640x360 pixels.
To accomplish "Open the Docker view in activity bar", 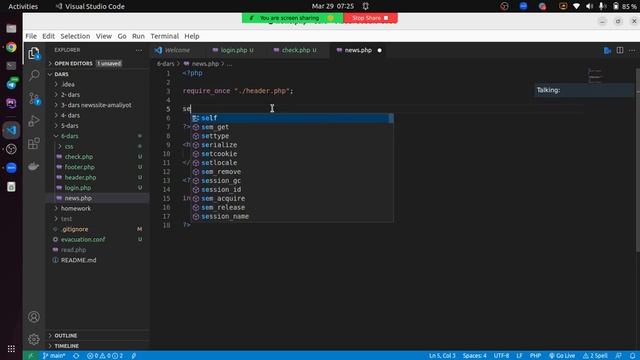I will pyautogui.click(x=34, y=166).
